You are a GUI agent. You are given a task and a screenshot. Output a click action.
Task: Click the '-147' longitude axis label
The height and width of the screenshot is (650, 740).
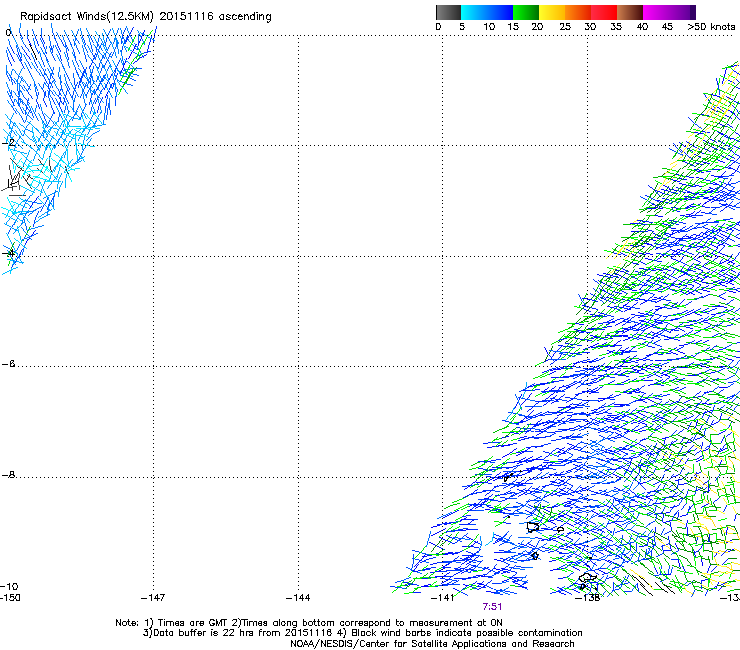click(153, 598)
